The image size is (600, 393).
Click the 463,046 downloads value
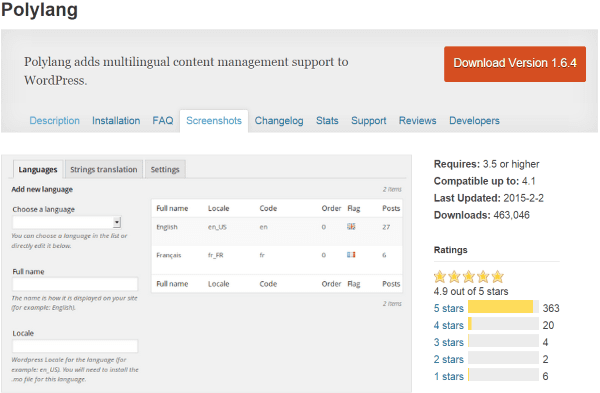pyautogui.click(x=511, y=215)
